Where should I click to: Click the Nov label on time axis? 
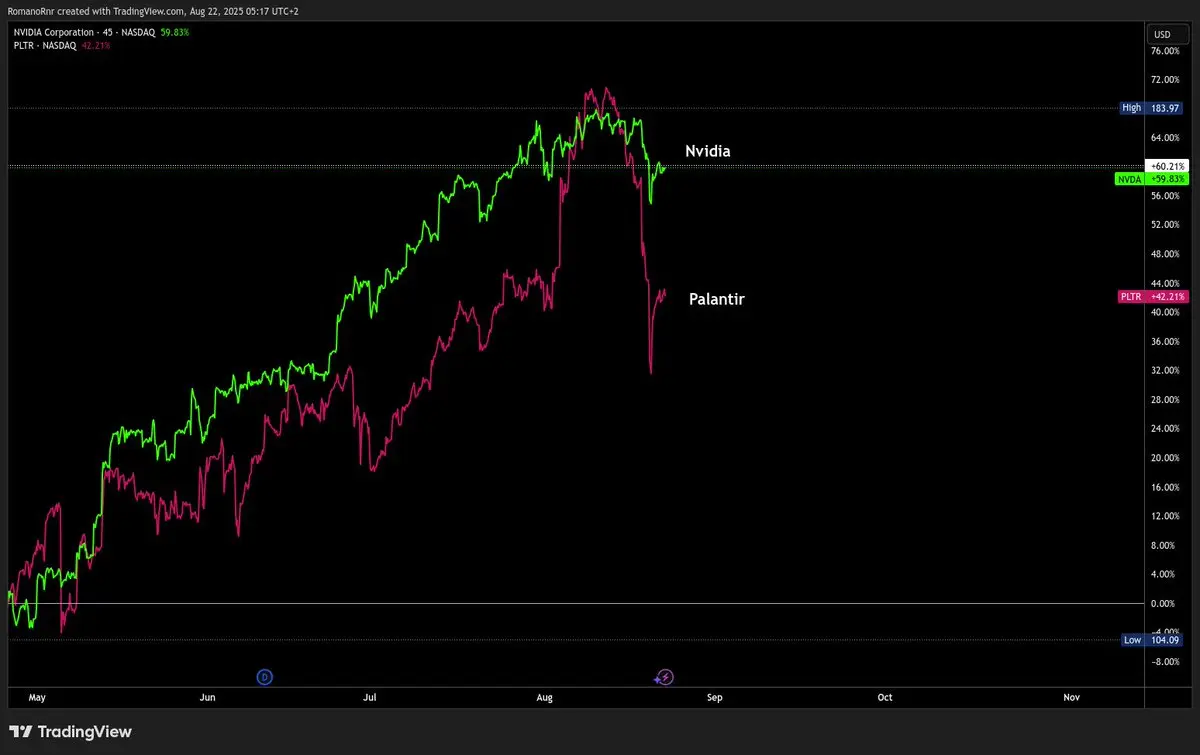coord(1072,696)
